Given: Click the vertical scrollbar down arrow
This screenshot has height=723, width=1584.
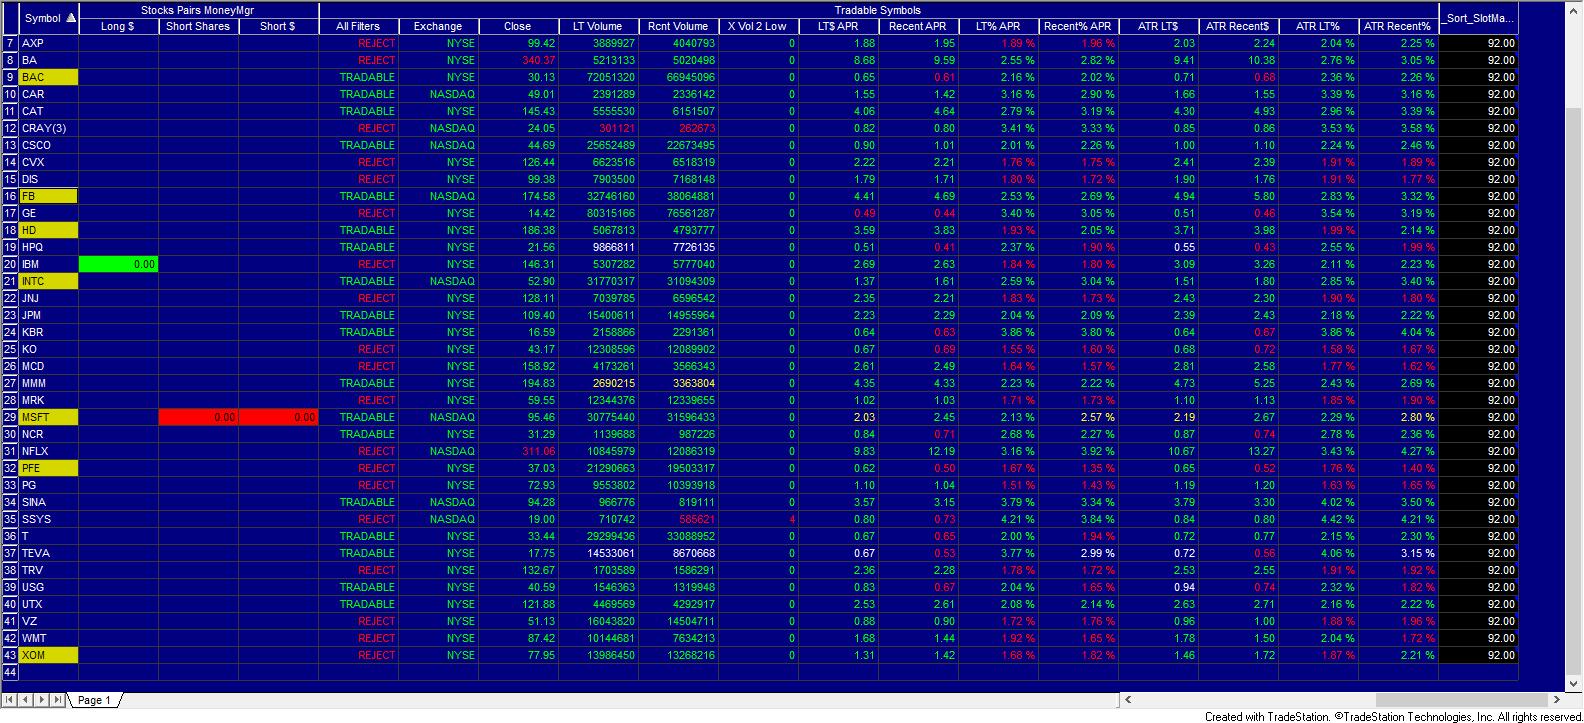Looking at the screenshot, I should tap(1575, 683).
